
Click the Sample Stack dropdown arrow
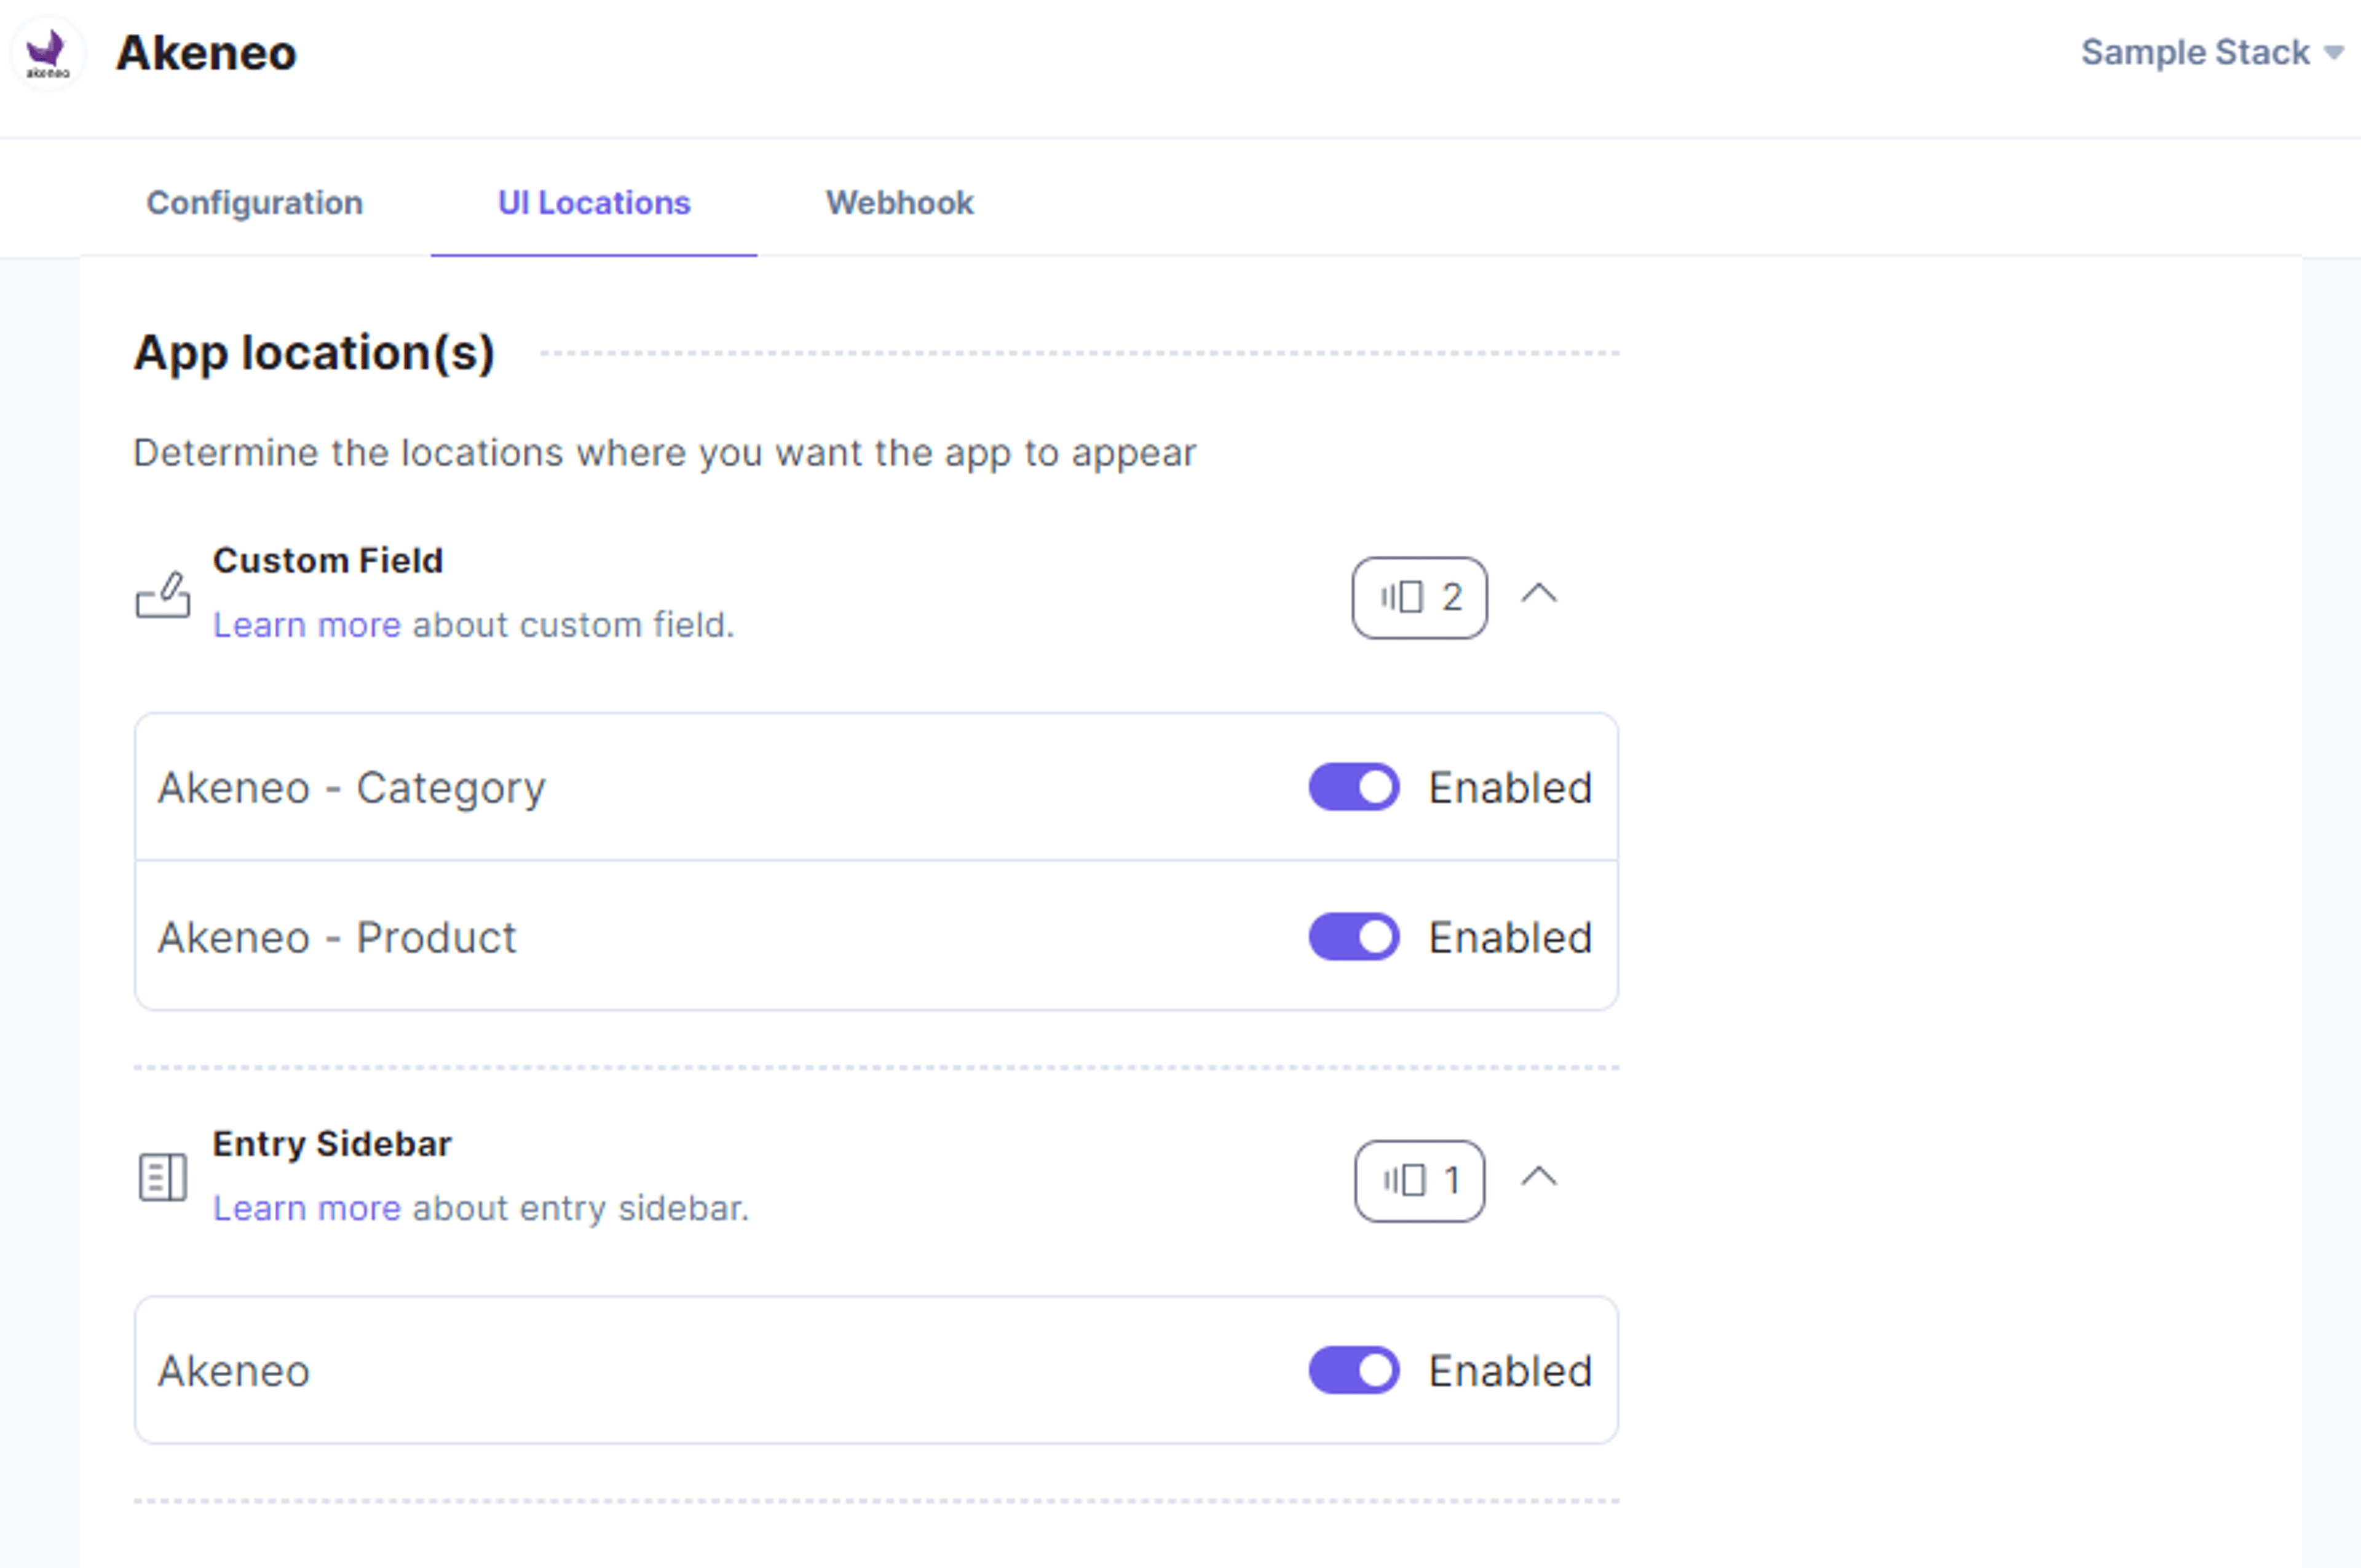click(2334, 53)
